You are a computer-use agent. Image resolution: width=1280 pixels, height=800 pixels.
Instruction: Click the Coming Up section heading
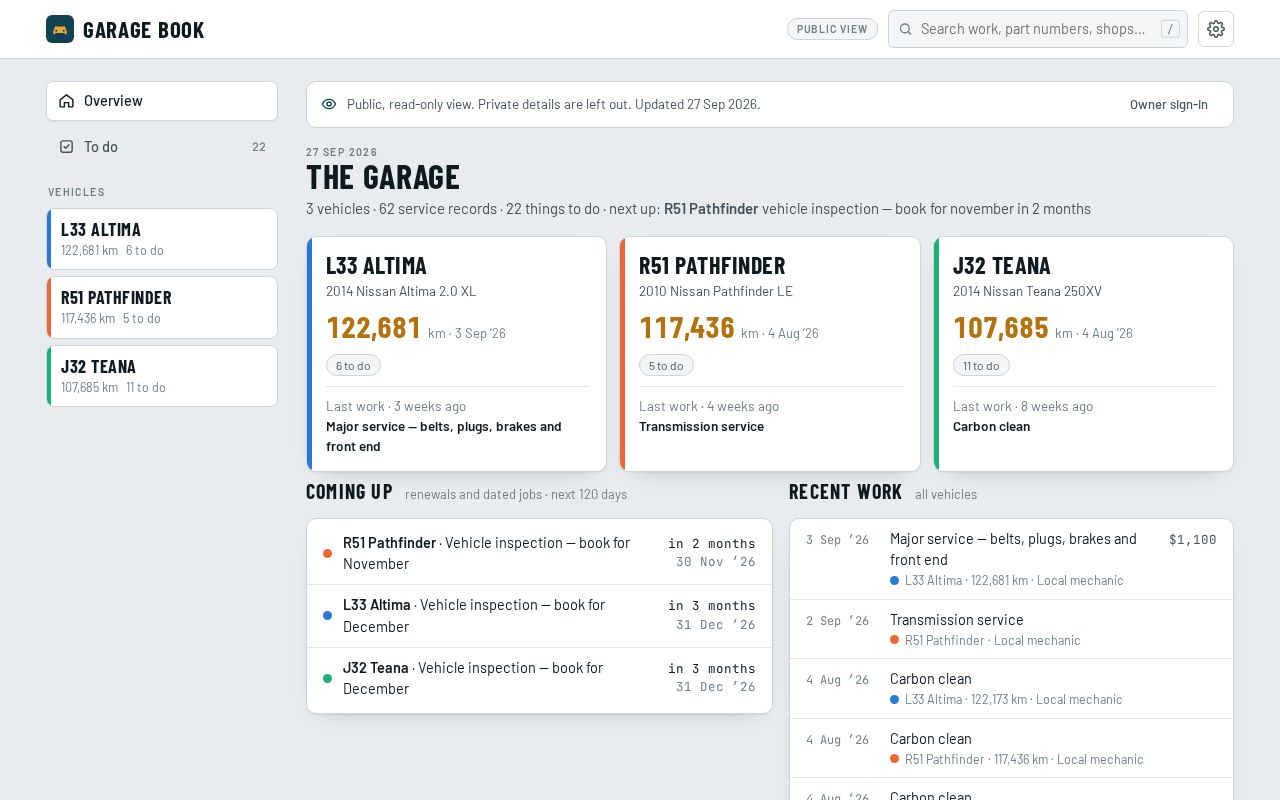pos(349,491)
